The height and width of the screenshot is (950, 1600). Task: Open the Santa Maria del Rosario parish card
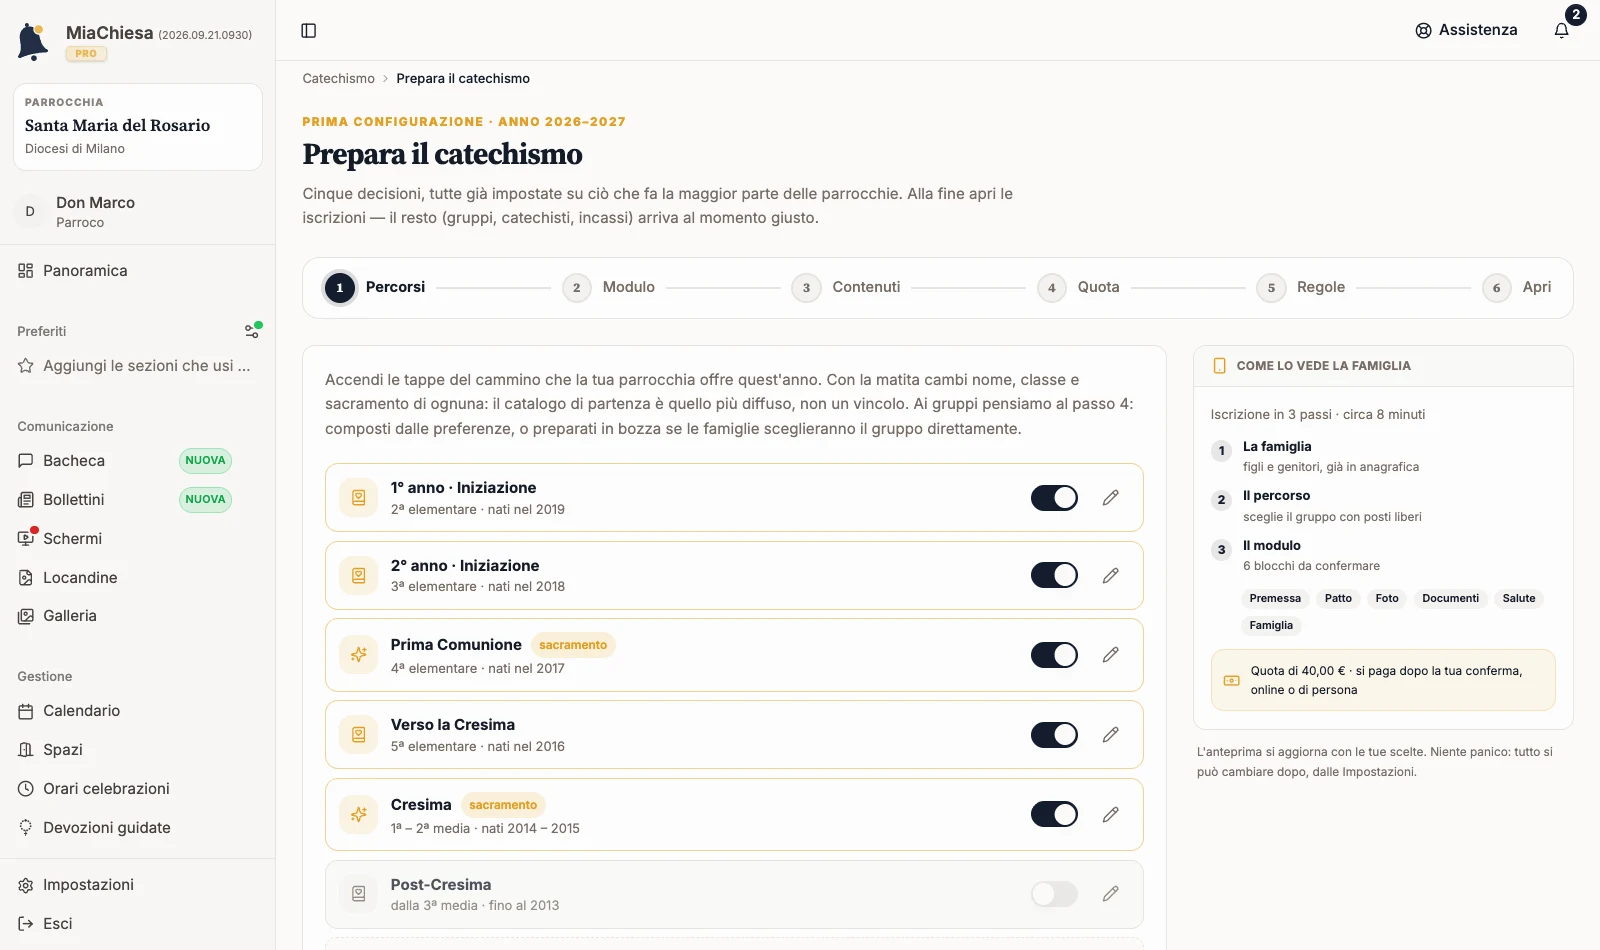tap(138, 127)
